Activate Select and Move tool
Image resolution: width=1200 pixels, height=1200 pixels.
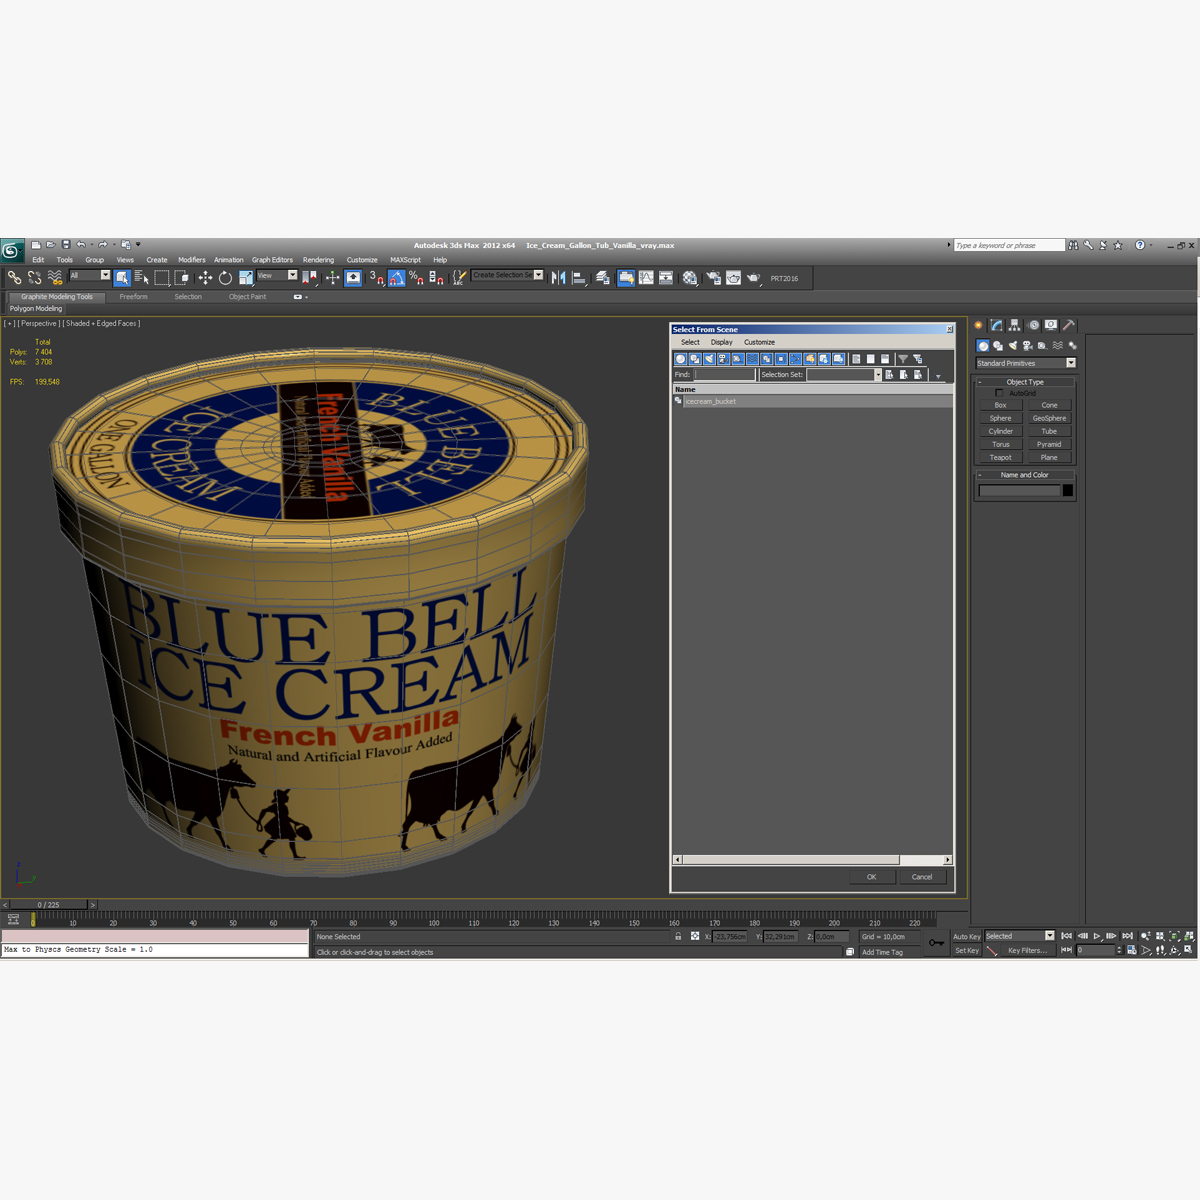click(x=205, y=278)
